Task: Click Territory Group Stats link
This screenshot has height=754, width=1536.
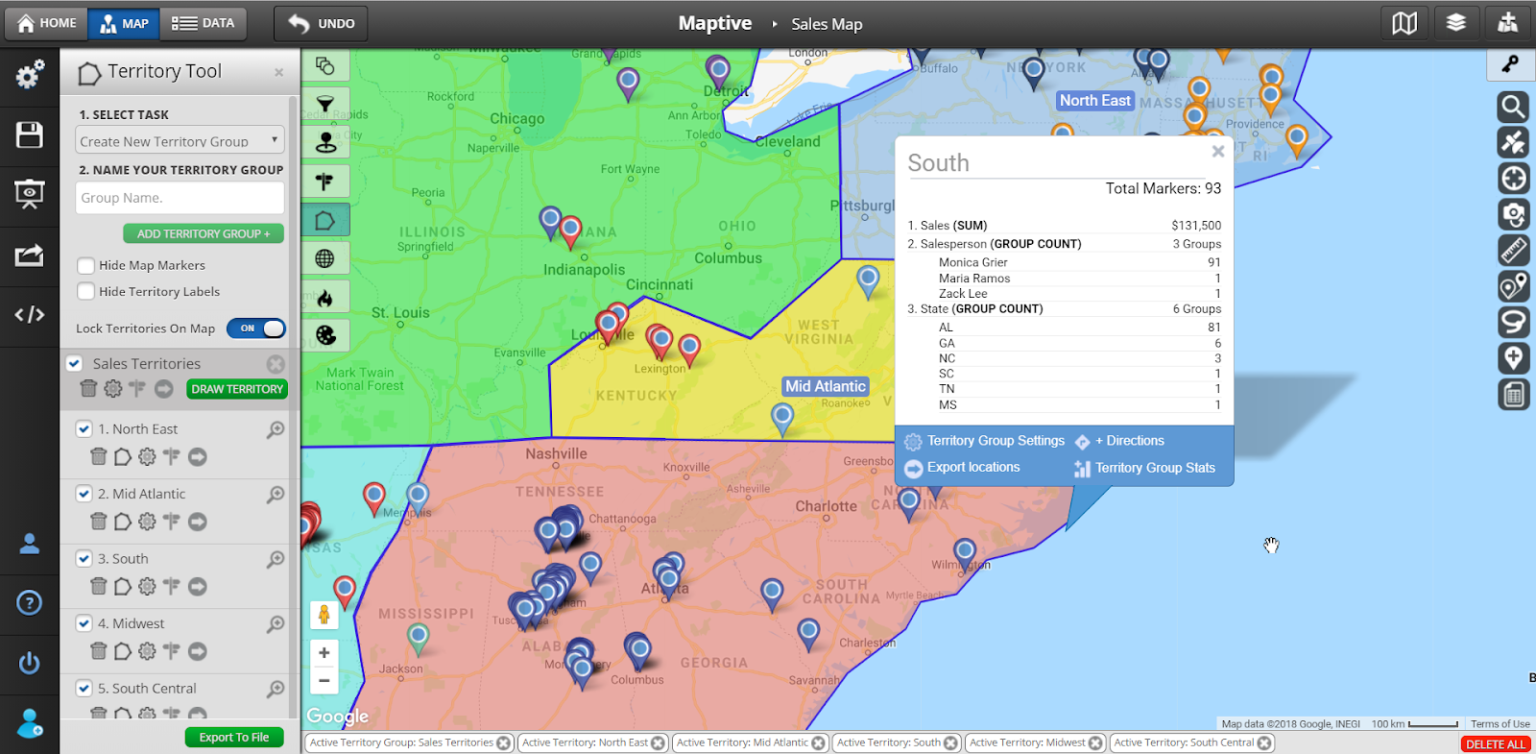Action: (1154, 468)
